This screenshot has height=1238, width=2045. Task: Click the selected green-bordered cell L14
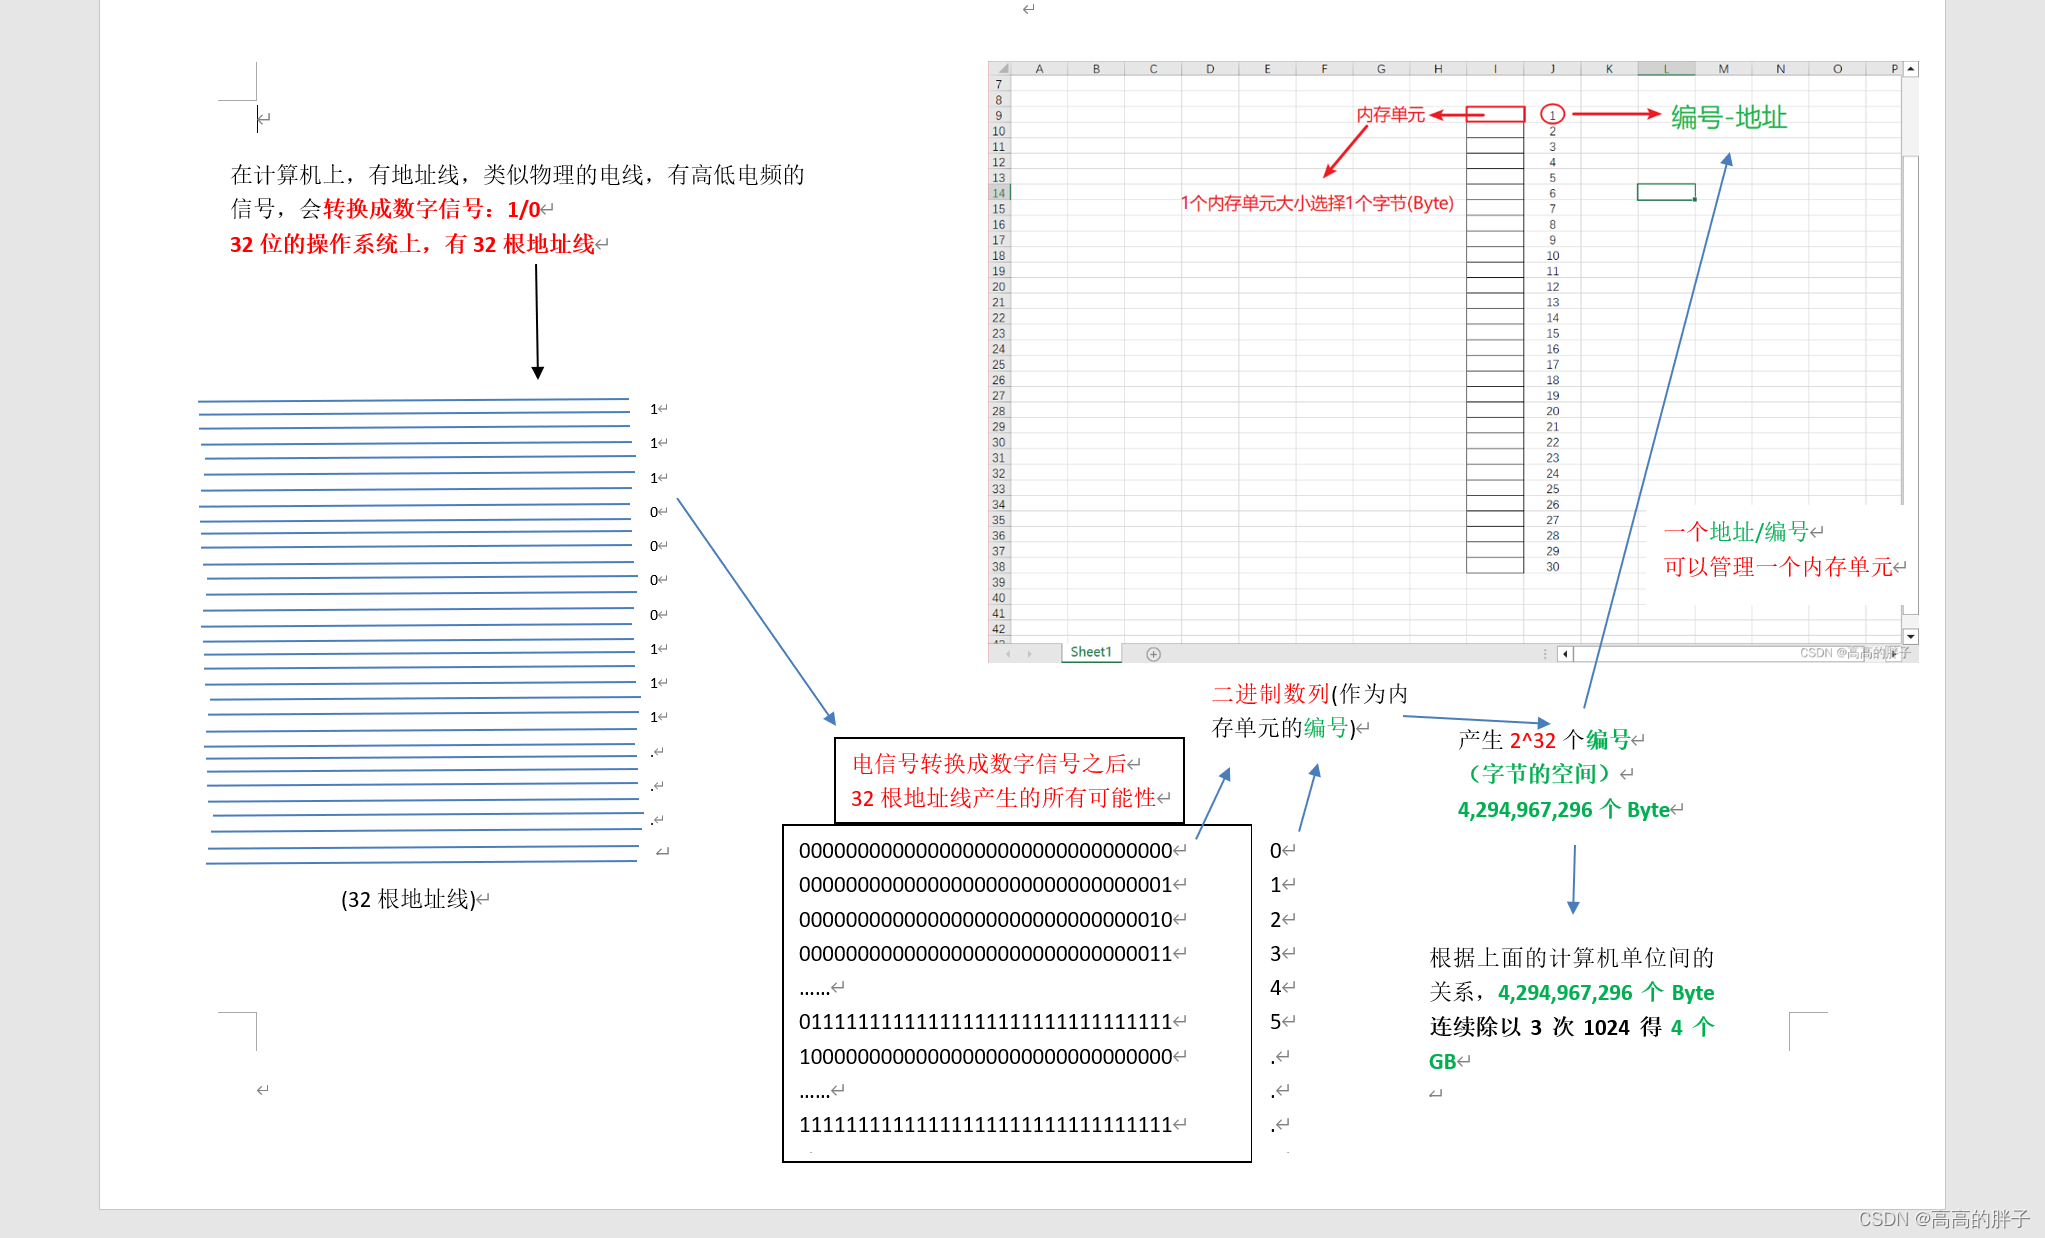pos(1666,192)
